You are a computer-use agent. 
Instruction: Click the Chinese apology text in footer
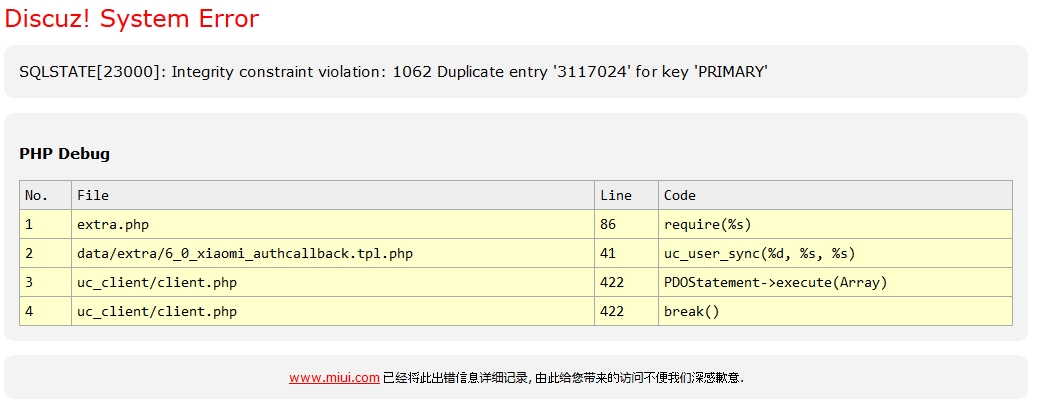[x=564, y=378]
